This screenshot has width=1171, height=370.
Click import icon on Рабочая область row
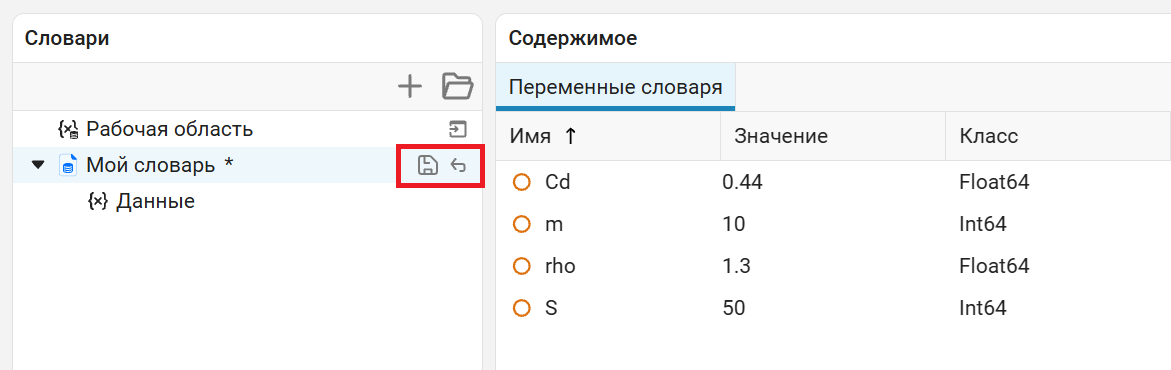(458, 129)
